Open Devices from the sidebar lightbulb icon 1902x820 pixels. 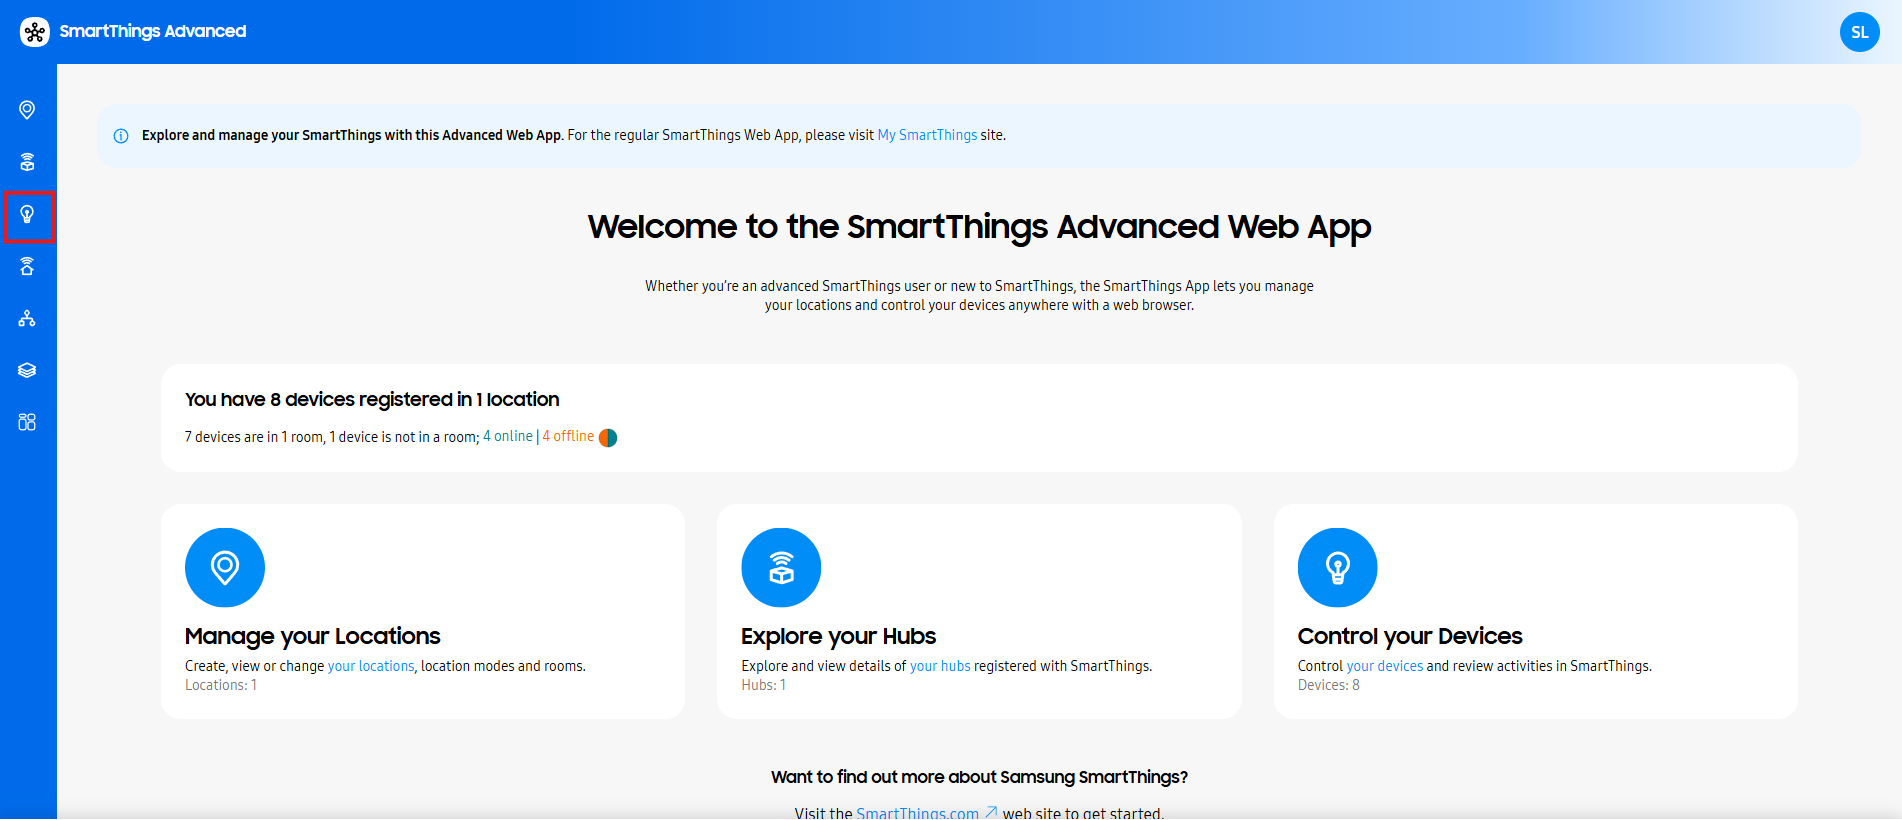coord(27,214)
